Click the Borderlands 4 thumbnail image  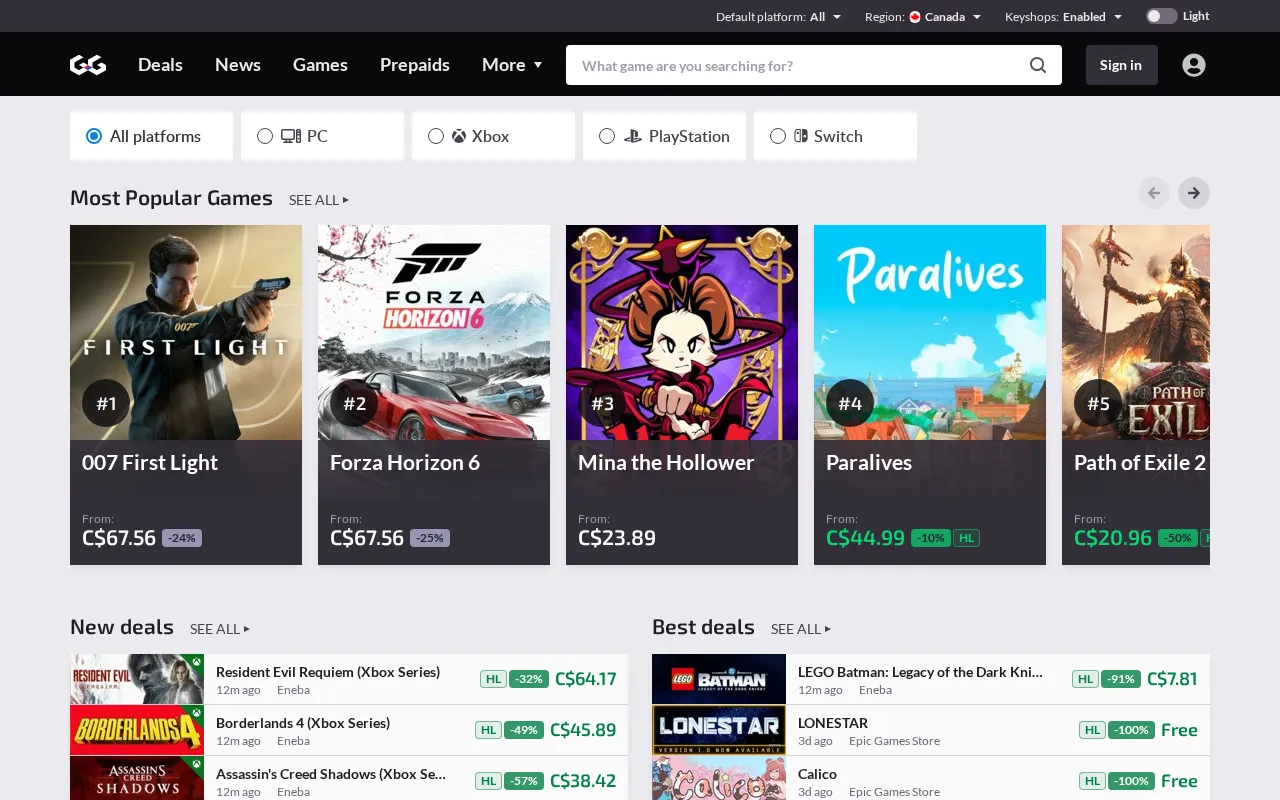[x=137, y=730]
